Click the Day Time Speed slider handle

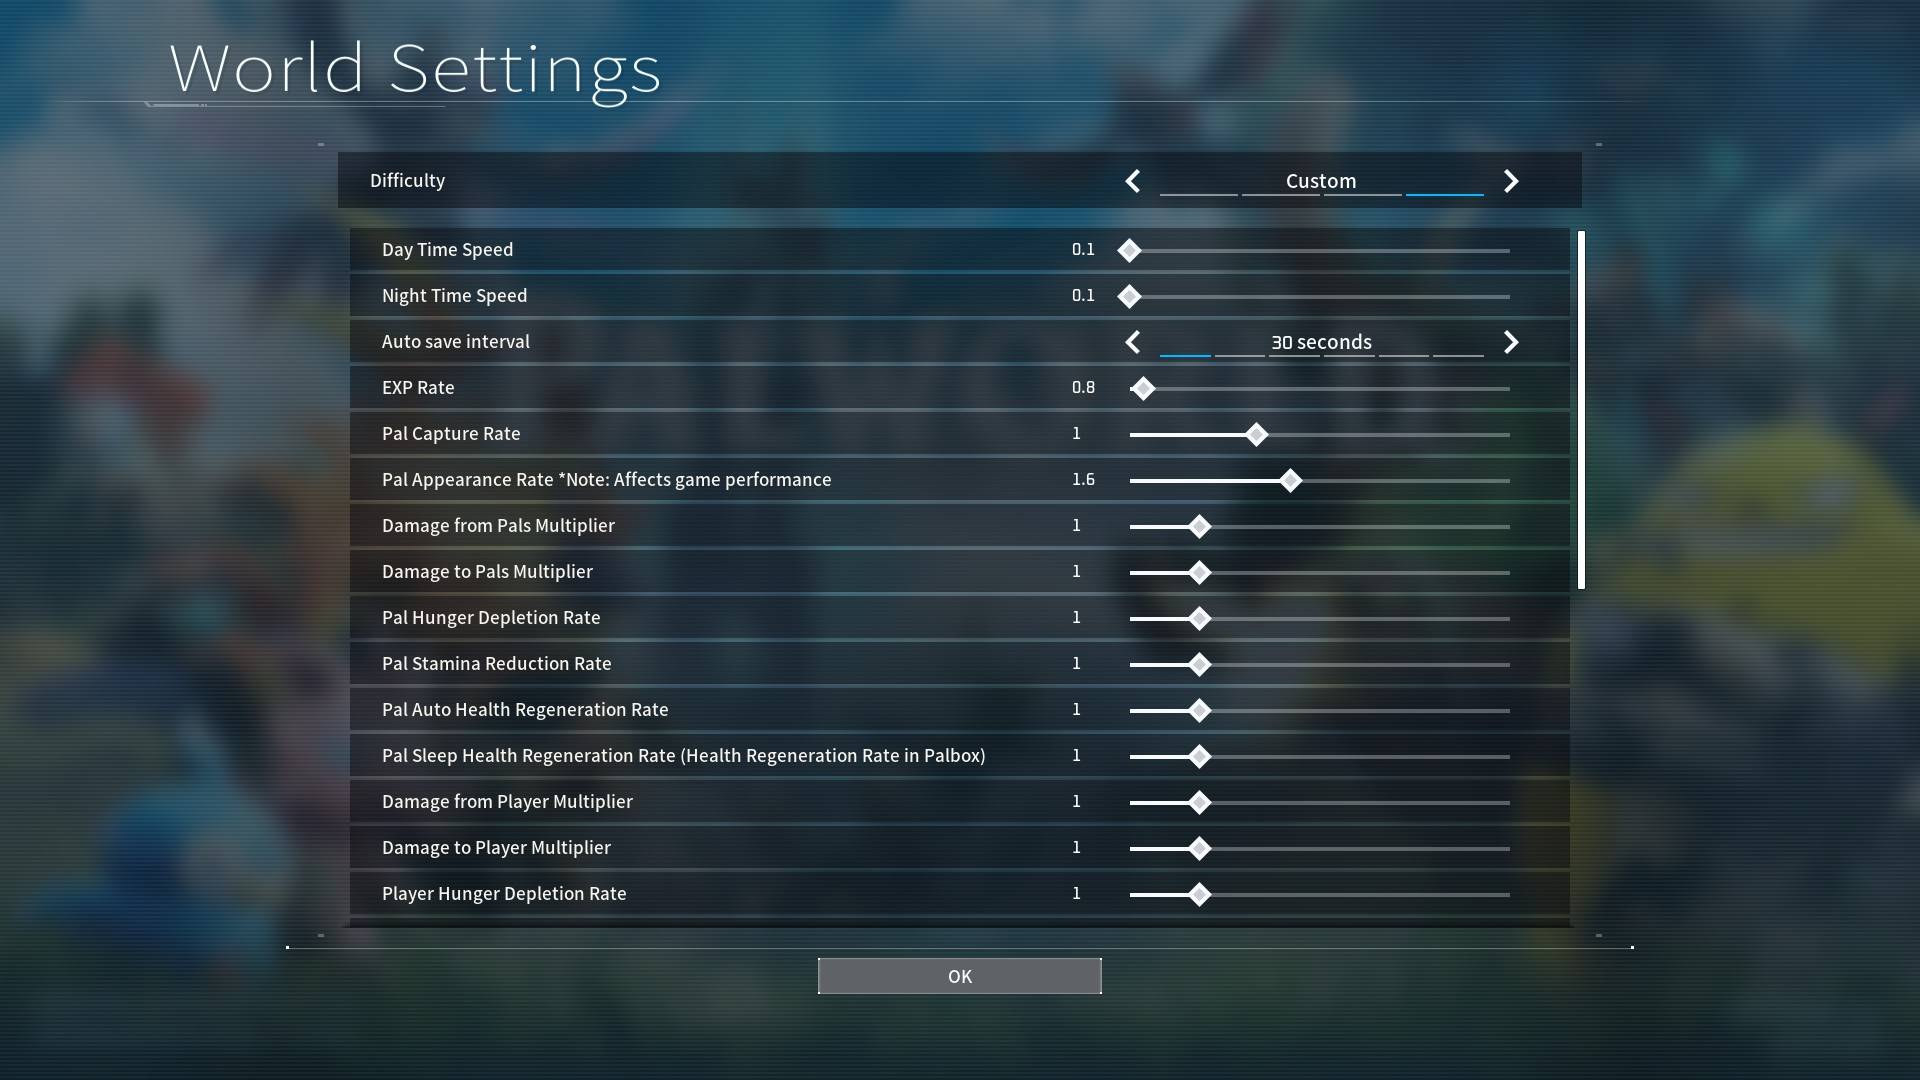[x=1129, y=251]
